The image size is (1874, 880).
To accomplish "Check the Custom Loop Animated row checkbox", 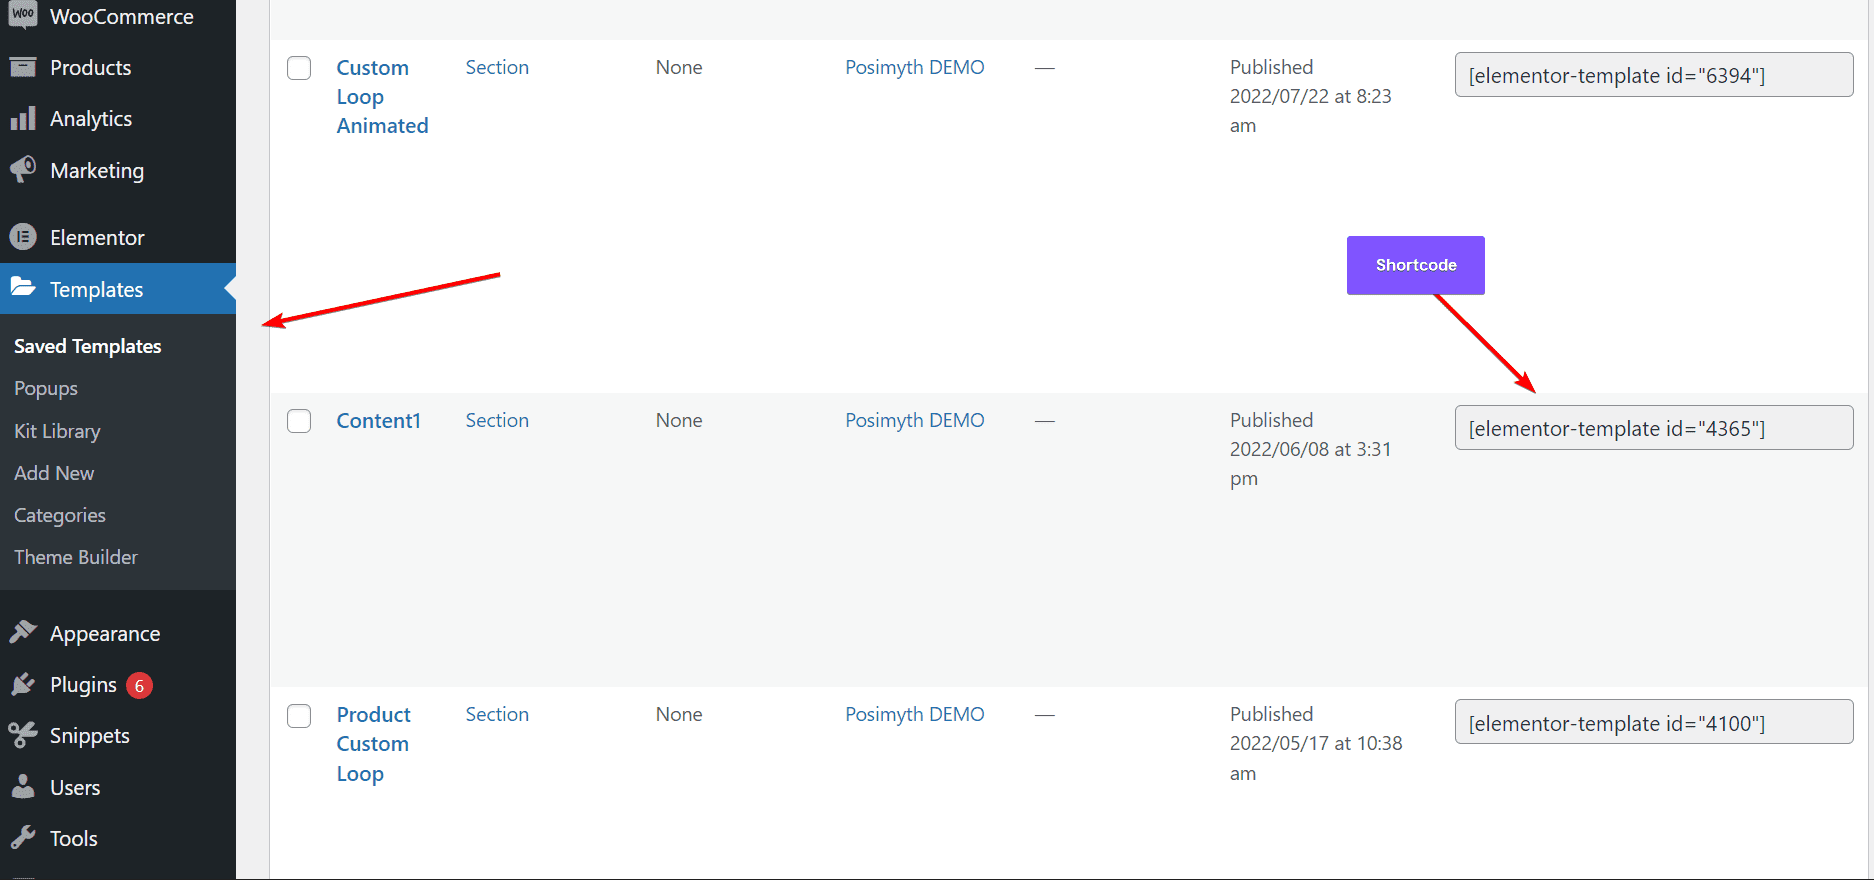I will coord(298,68).
